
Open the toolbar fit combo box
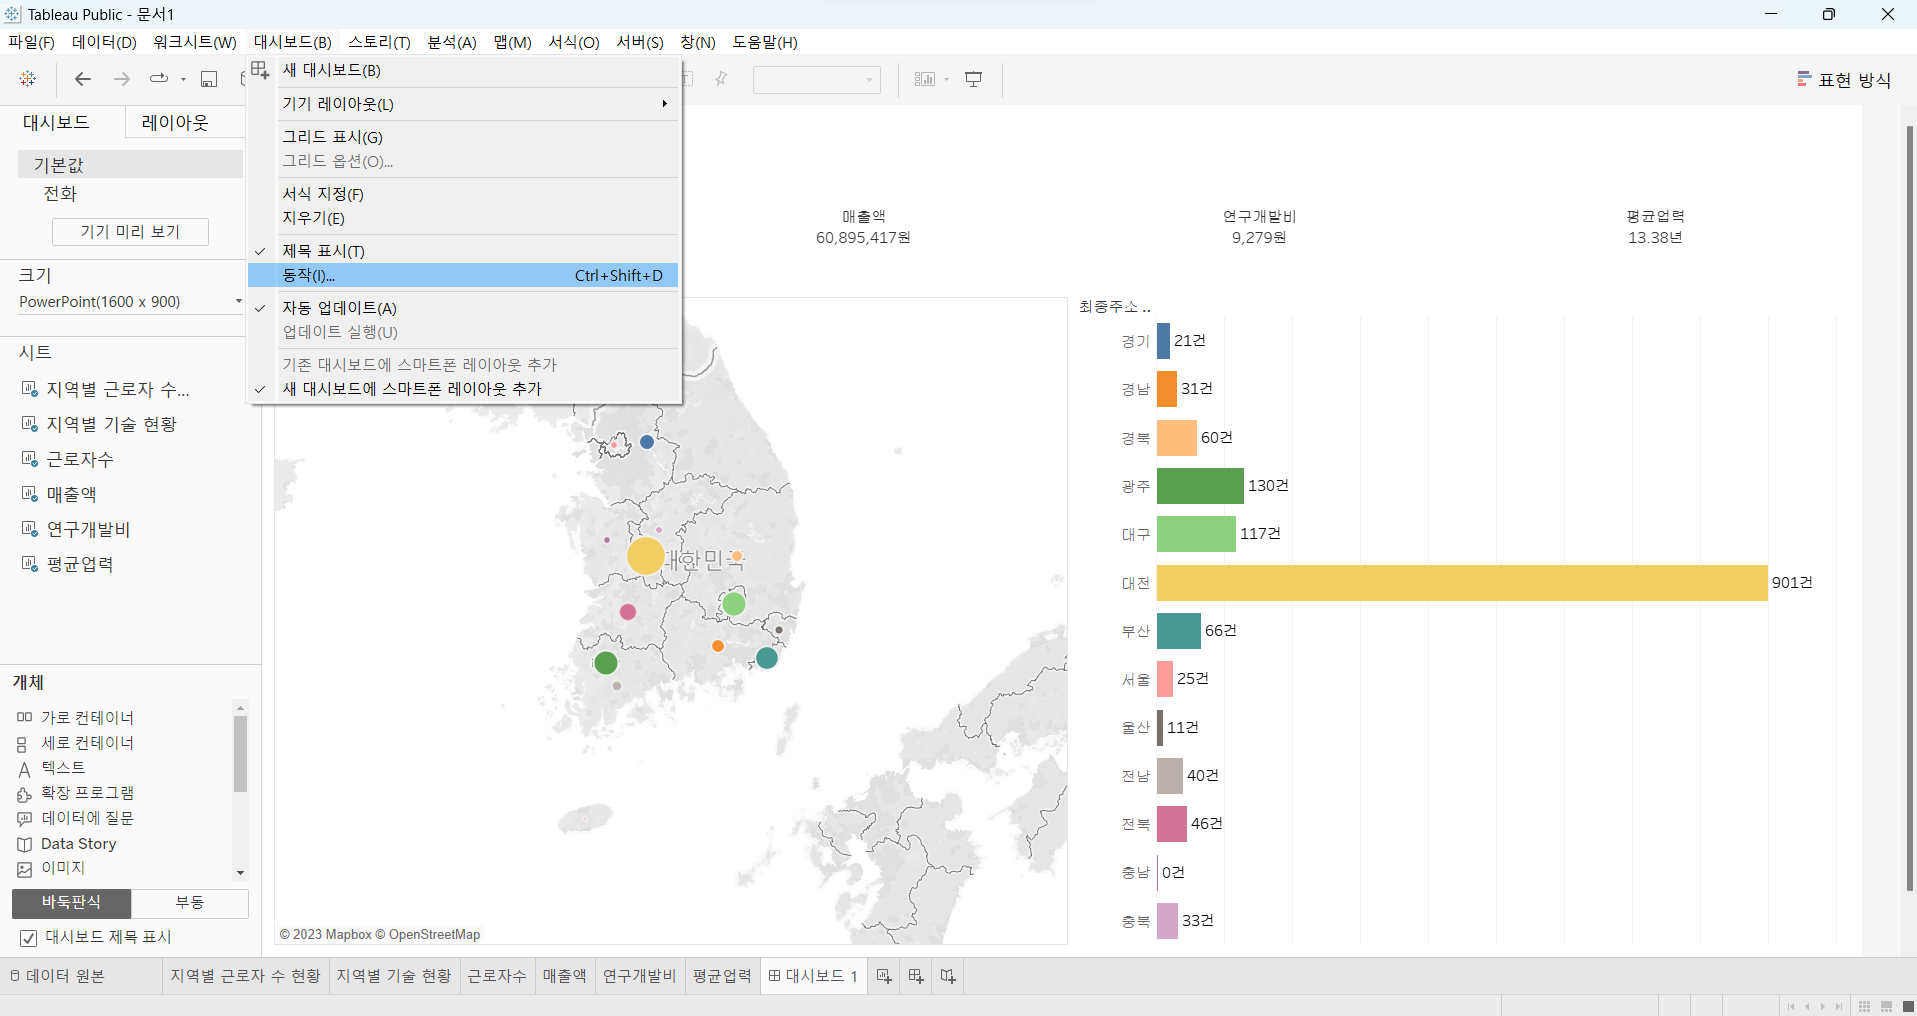816,80
